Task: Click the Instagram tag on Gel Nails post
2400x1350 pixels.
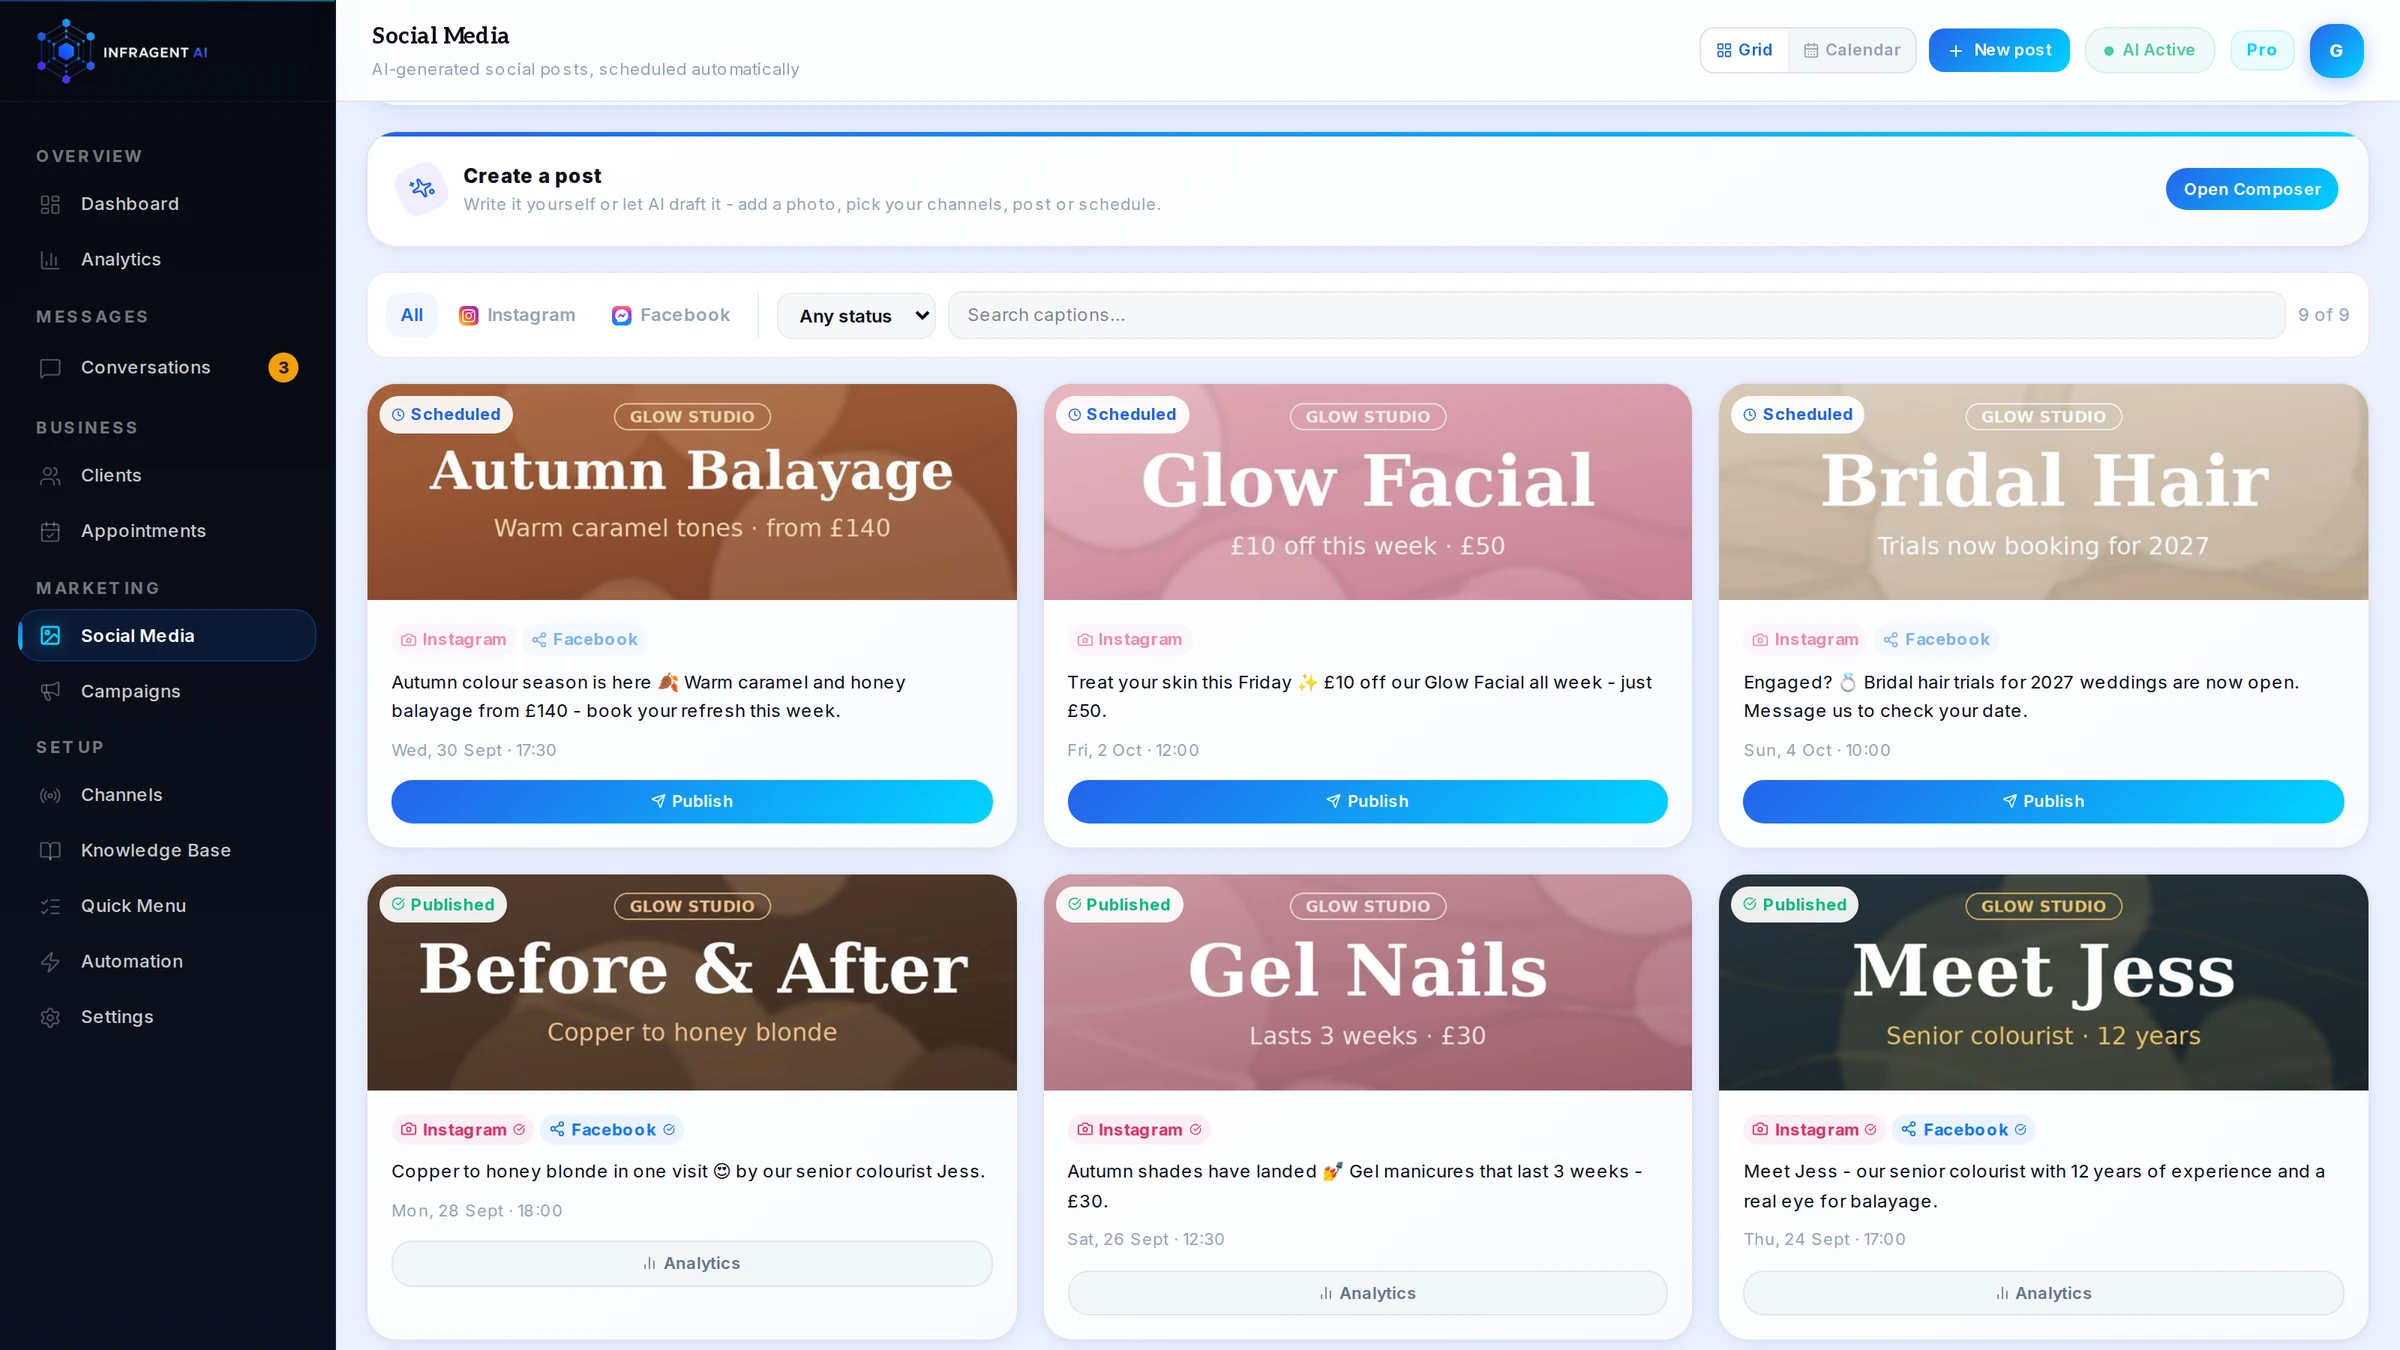Action: (x=1139, y=1130)
